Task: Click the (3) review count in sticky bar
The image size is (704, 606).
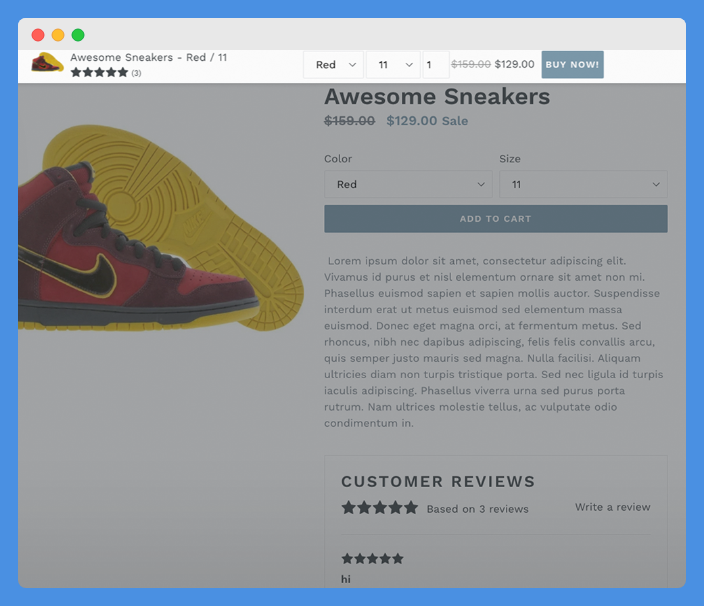Action: (x=136, y=73)
